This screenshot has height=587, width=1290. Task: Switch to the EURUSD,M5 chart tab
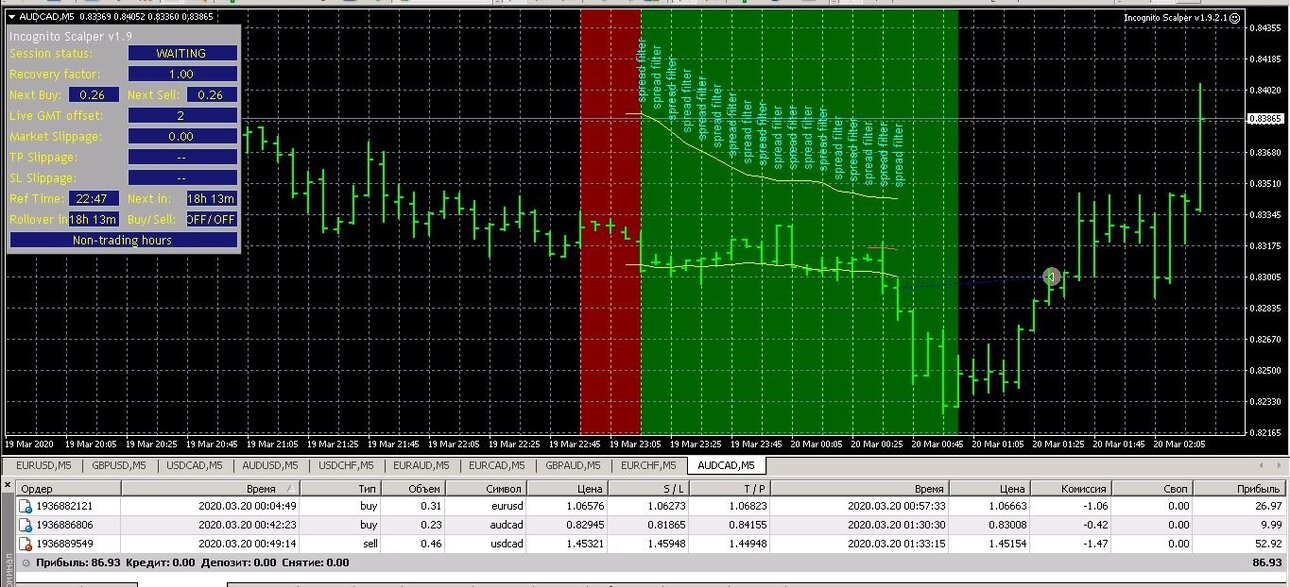tap(43, 465)
